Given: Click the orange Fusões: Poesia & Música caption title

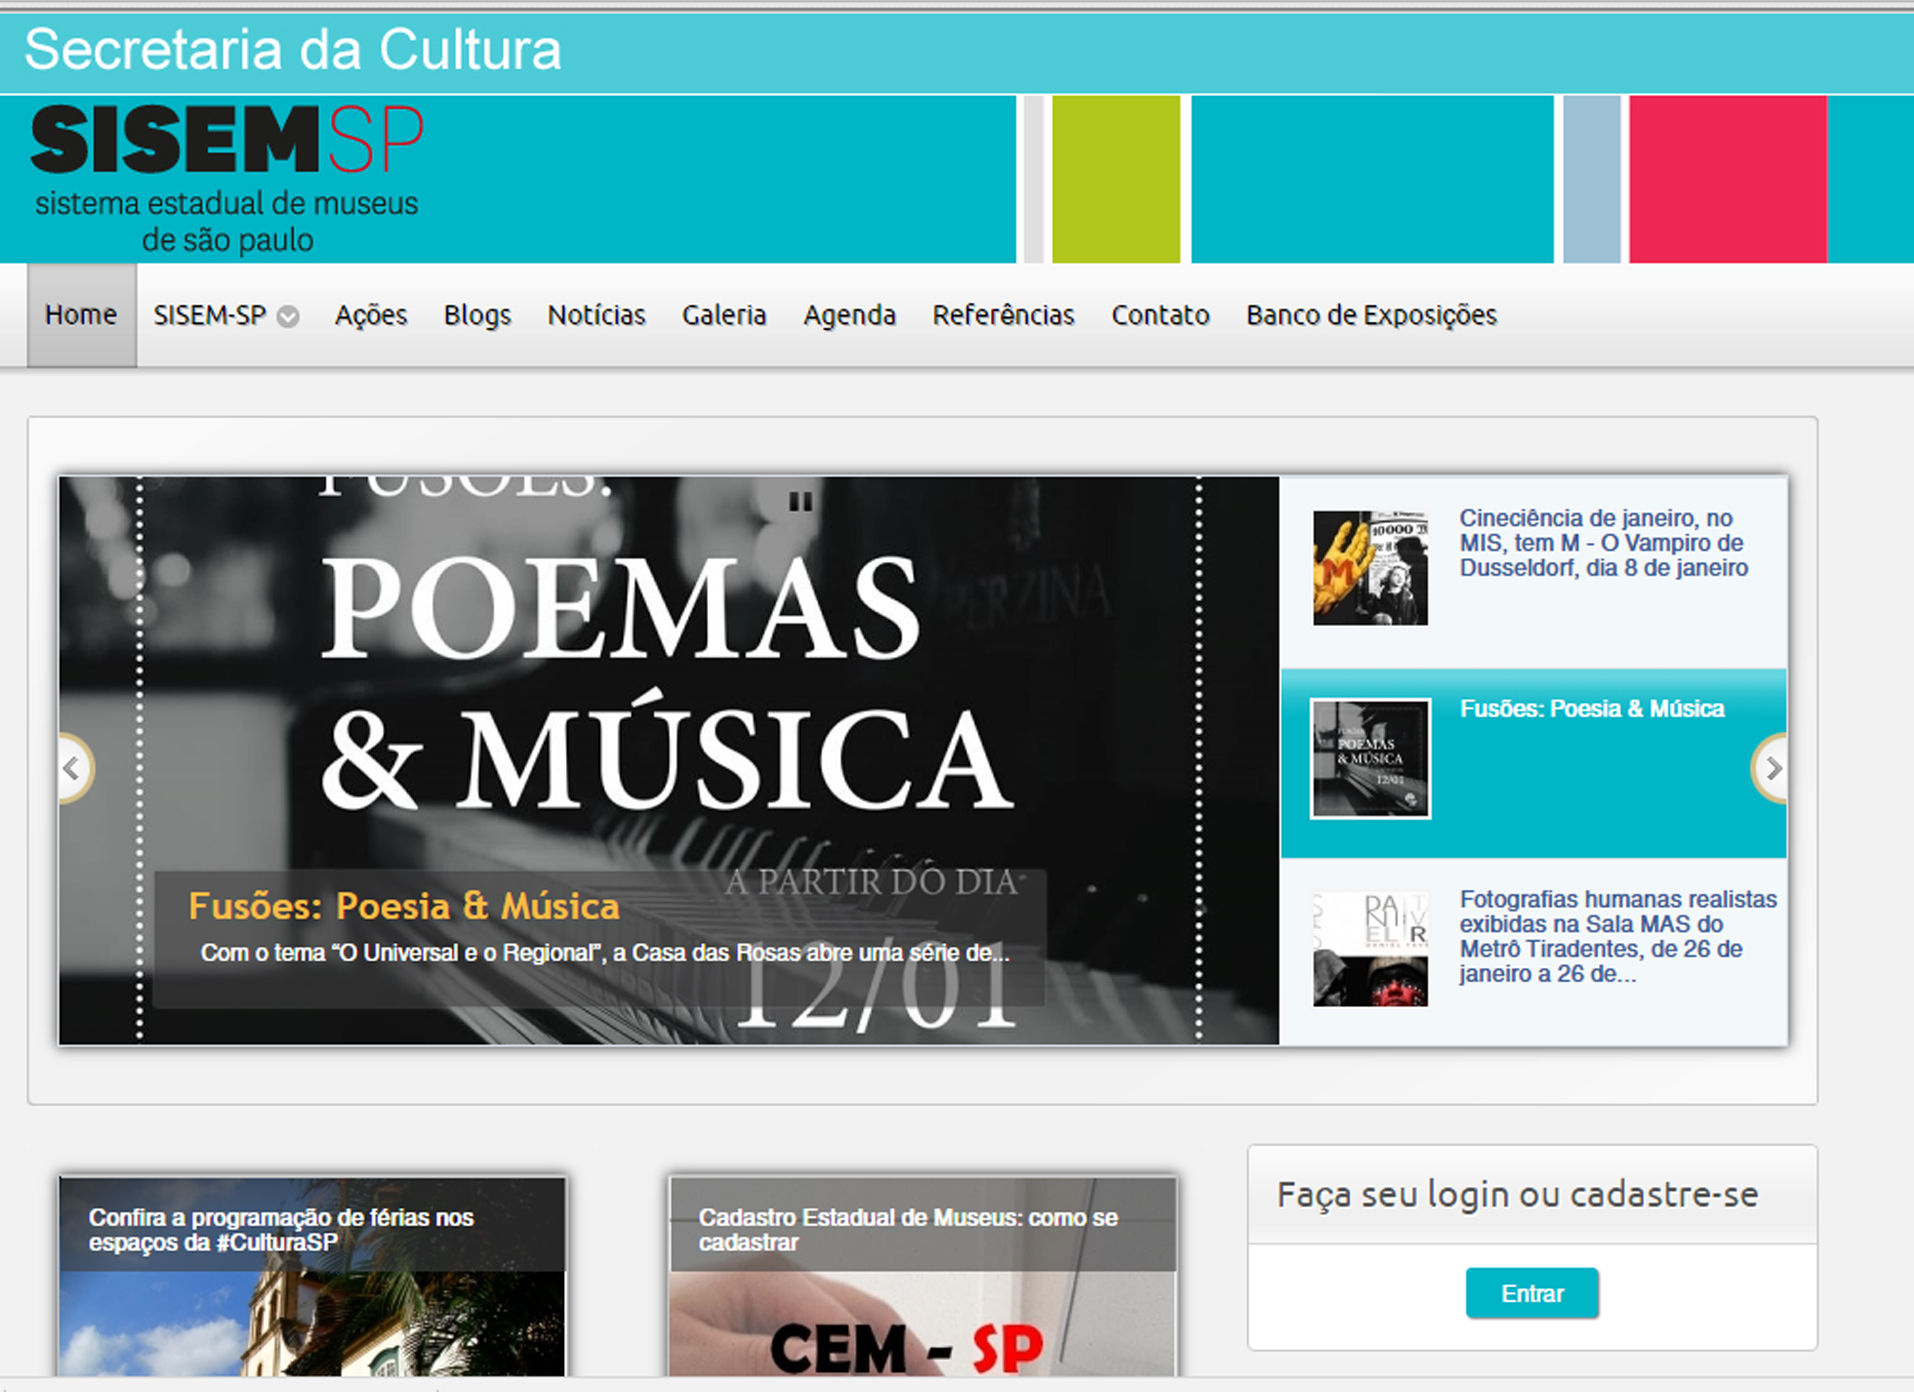Looking at the screenshot, I should click(404, 906).
